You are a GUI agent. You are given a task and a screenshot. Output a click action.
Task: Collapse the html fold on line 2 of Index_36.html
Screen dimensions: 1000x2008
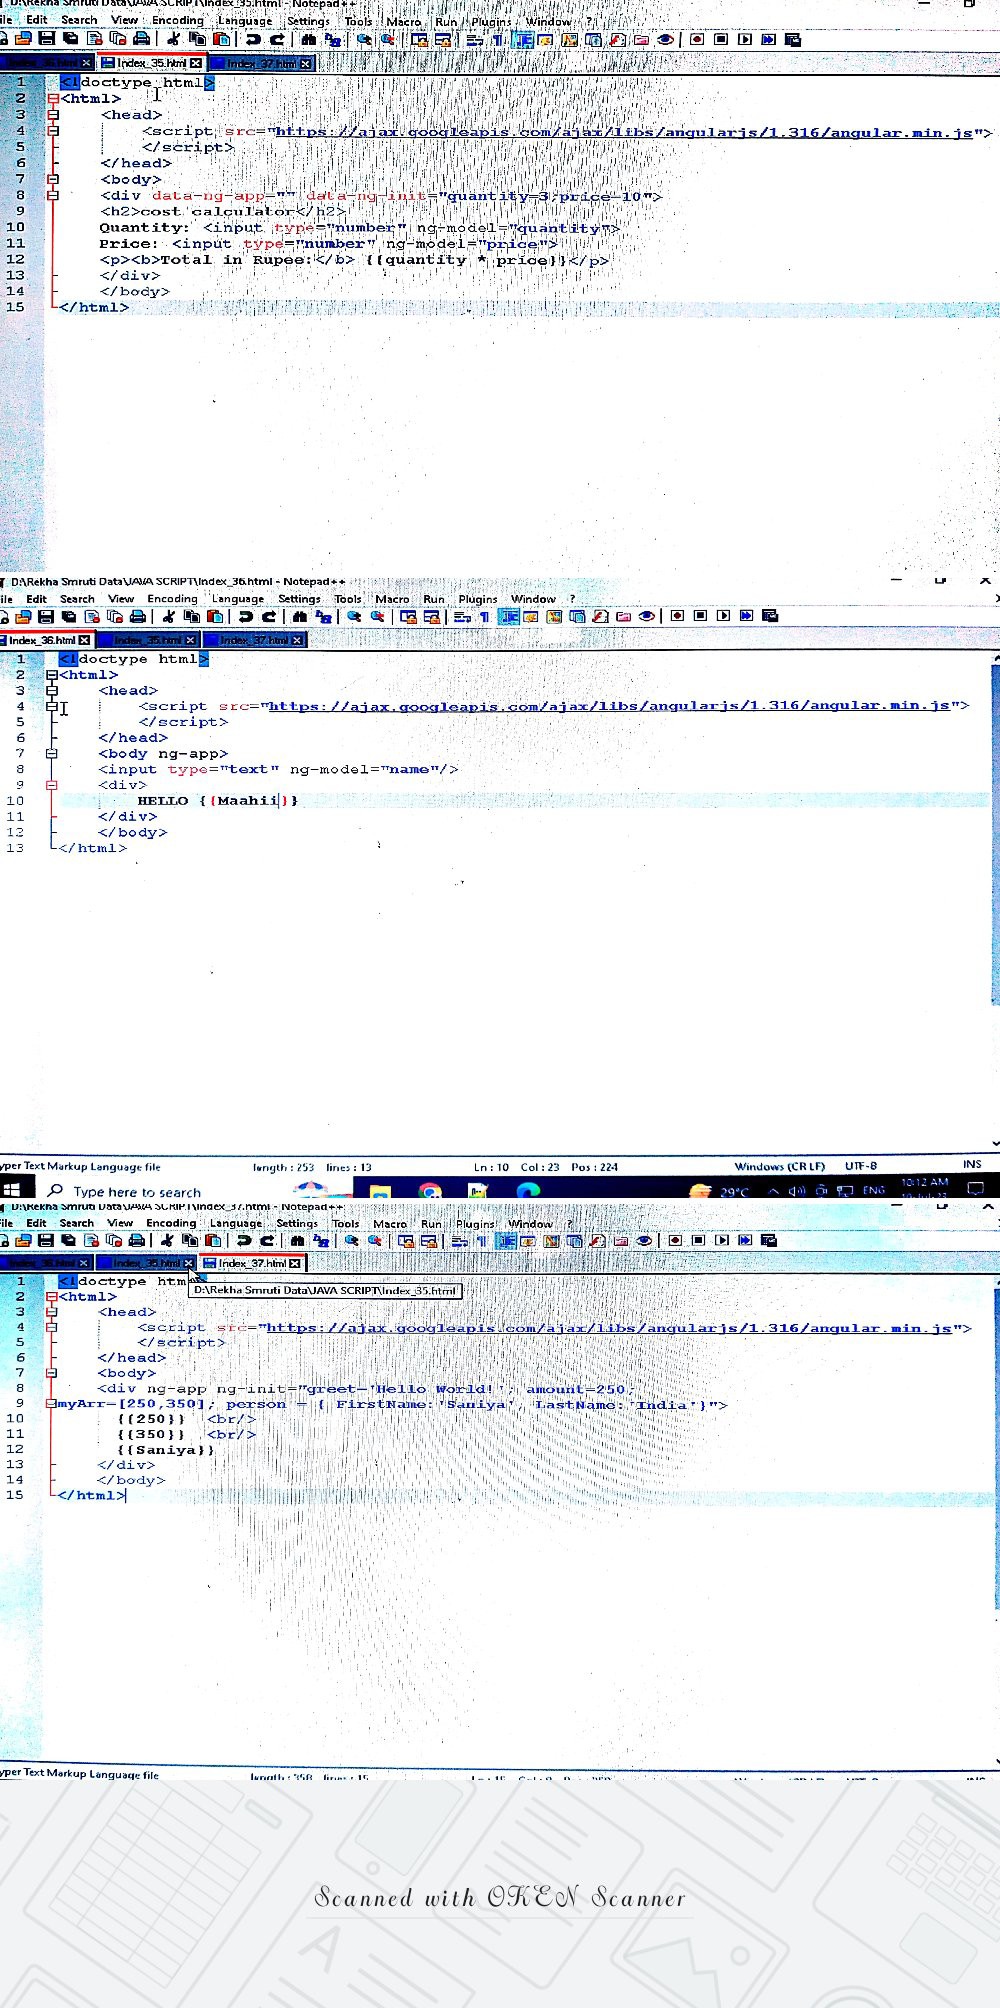pos(51,675)
